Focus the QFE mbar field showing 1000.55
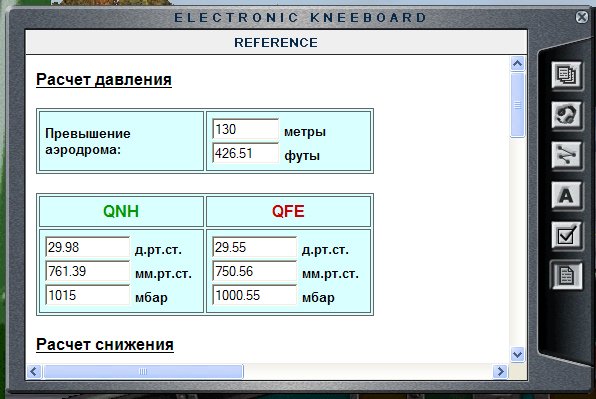596x399 pixels. 254,295
